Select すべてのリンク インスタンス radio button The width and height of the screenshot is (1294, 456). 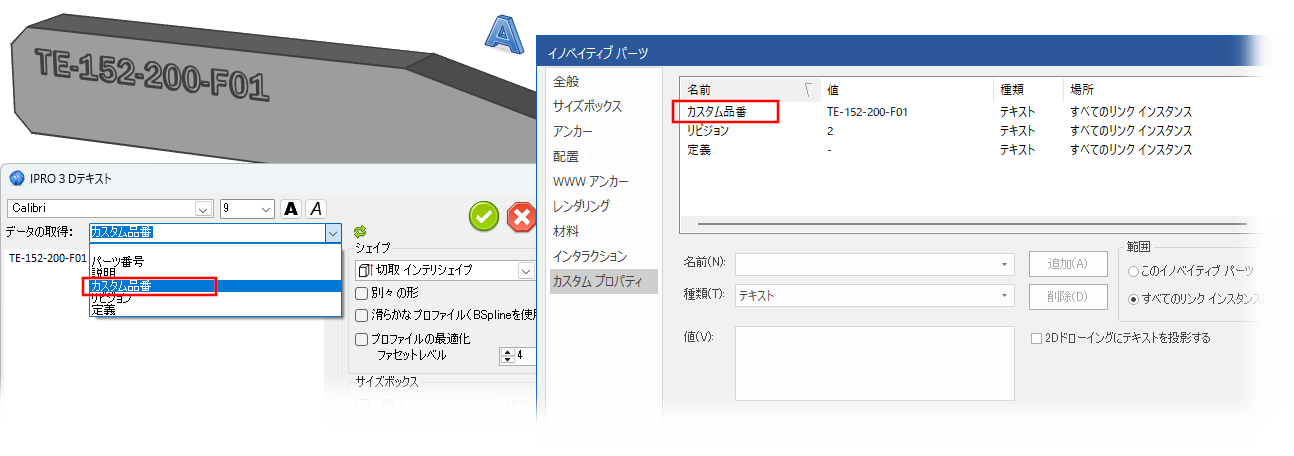[x=1133, y=298]
